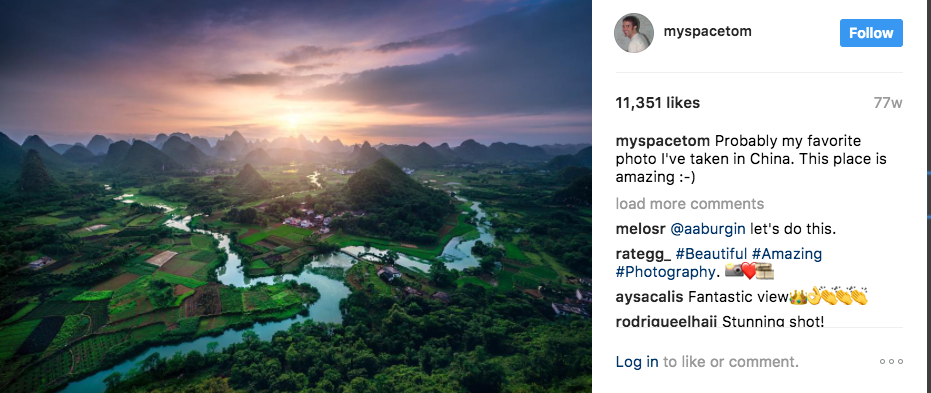Load more comments on this post
The height and width of the screenshot is (393, 931).
tap(690, 204)
